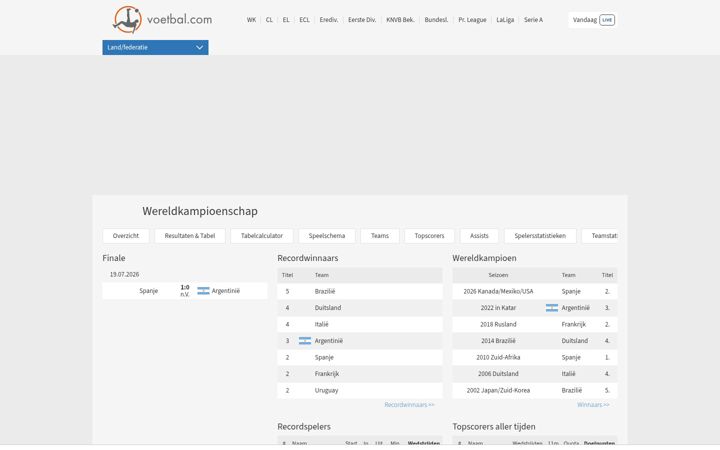Screen dimensions: 720x450
Task: Click 2014 Brazilië season
Action: (498, 341)
